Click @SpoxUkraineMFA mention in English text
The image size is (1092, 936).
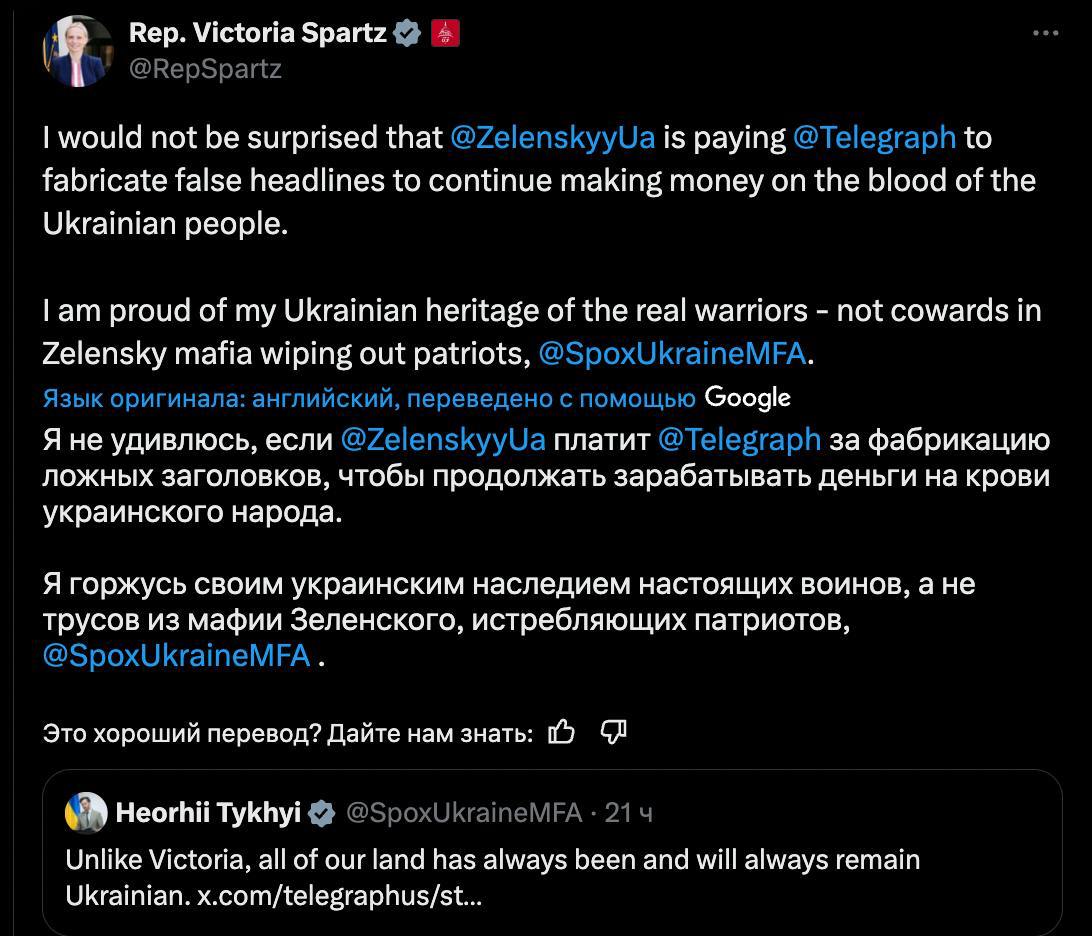pyautogui.click(x=671, y=353)
